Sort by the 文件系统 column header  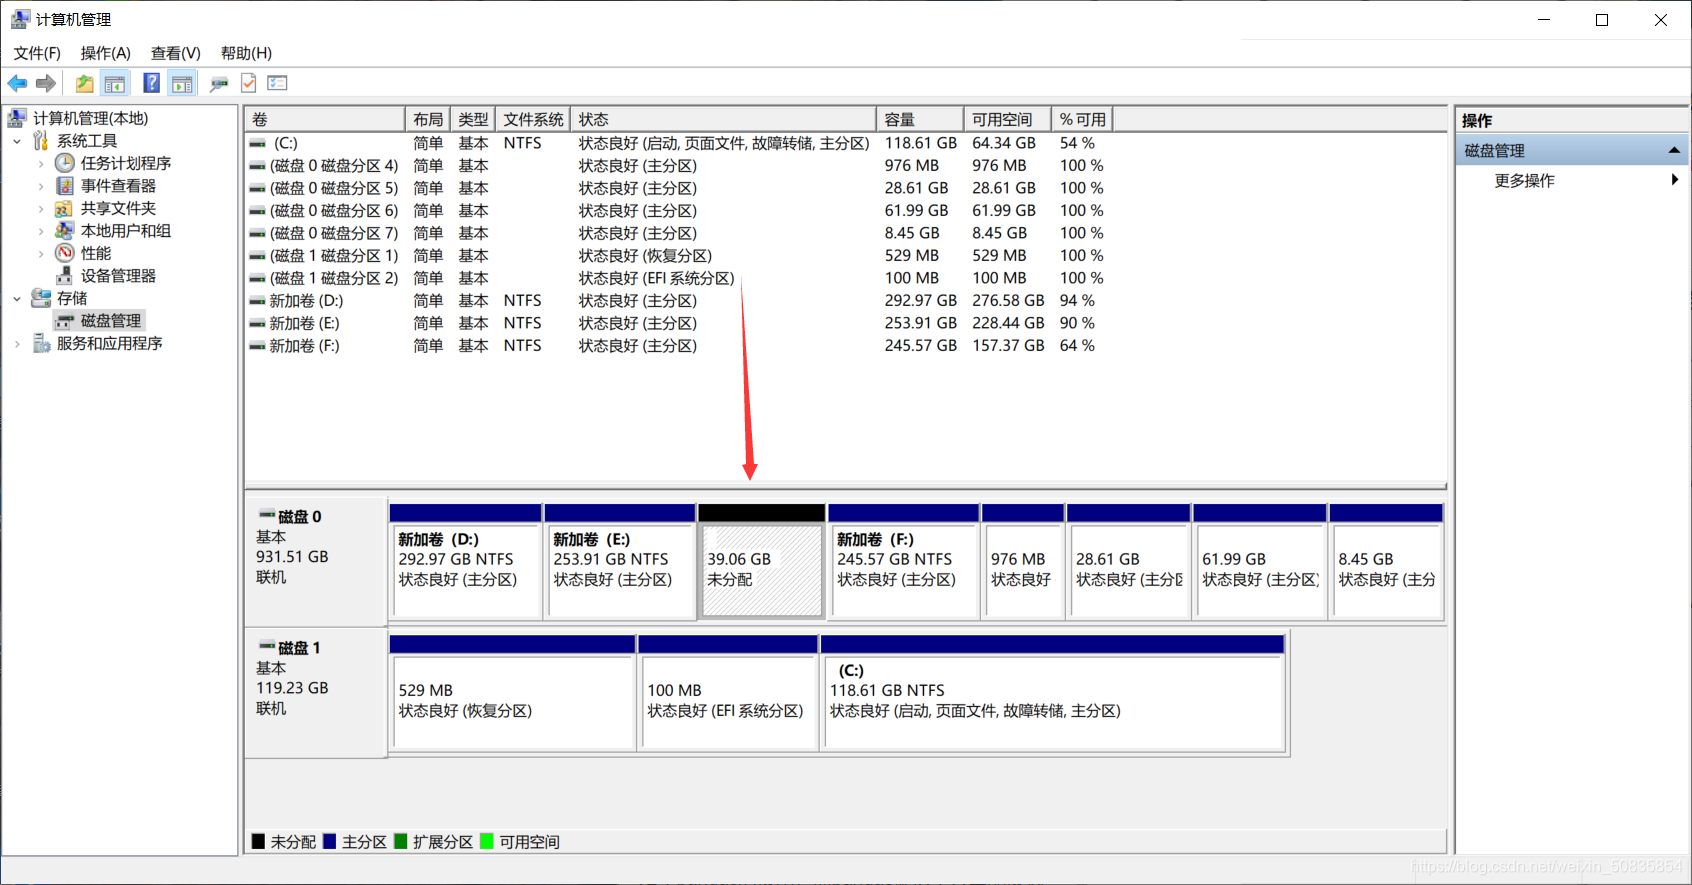tap(533, 119)
